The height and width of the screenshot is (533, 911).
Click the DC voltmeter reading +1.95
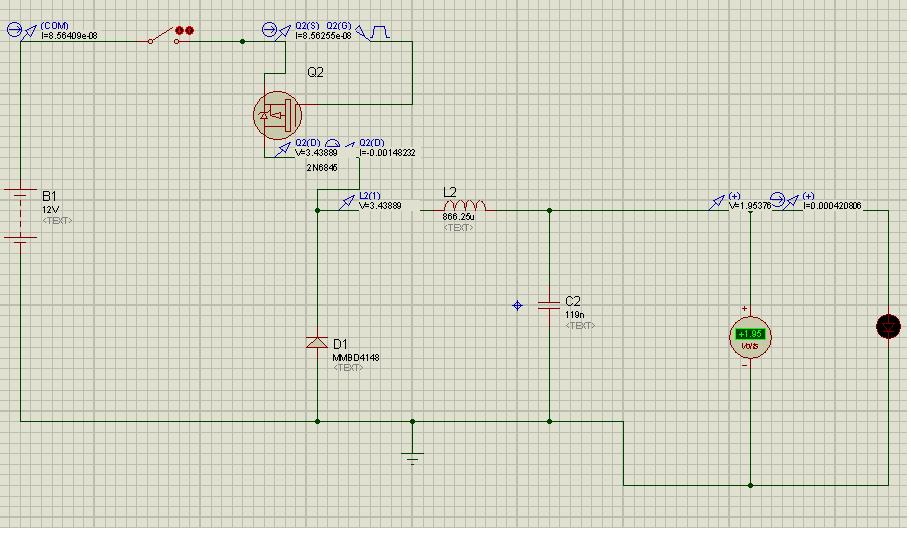750,337
